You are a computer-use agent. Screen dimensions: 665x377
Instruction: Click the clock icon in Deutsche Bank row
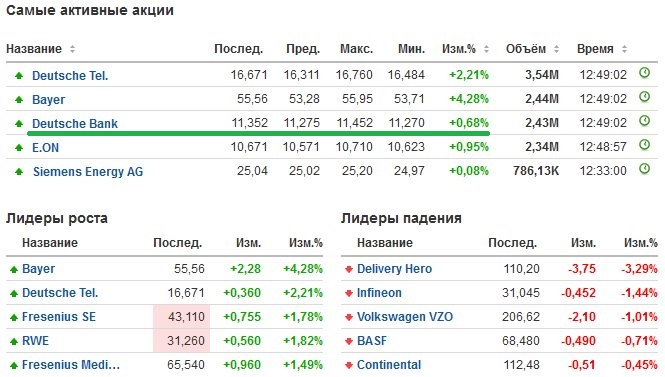click(x=644, y=121)
